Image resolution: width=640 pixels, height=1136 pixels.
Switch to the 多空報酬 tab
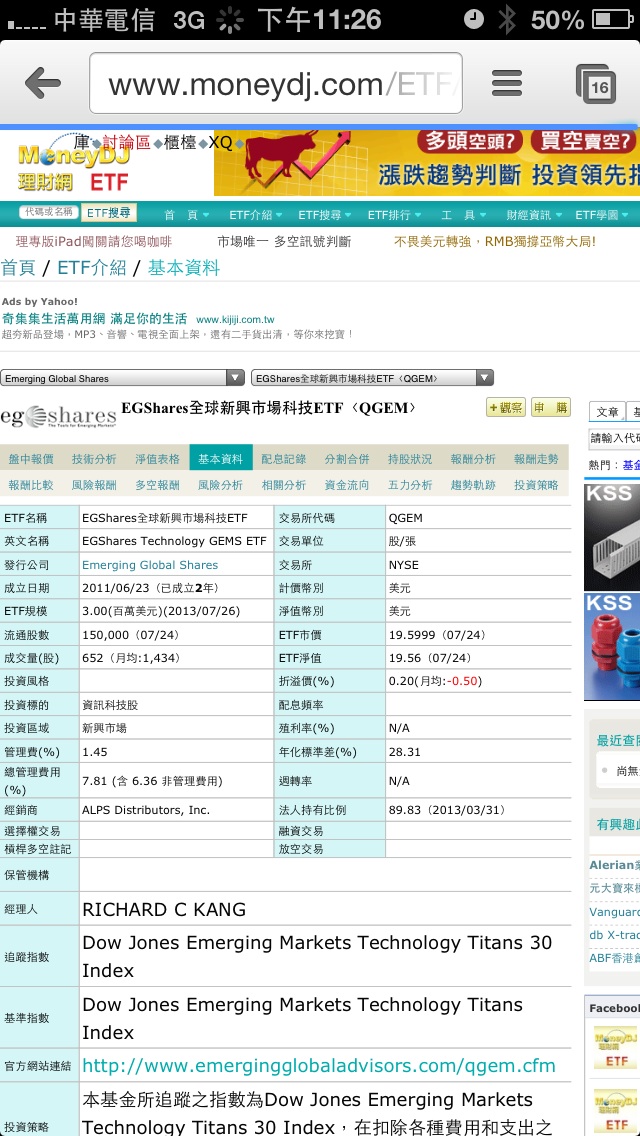pos(157,485)
